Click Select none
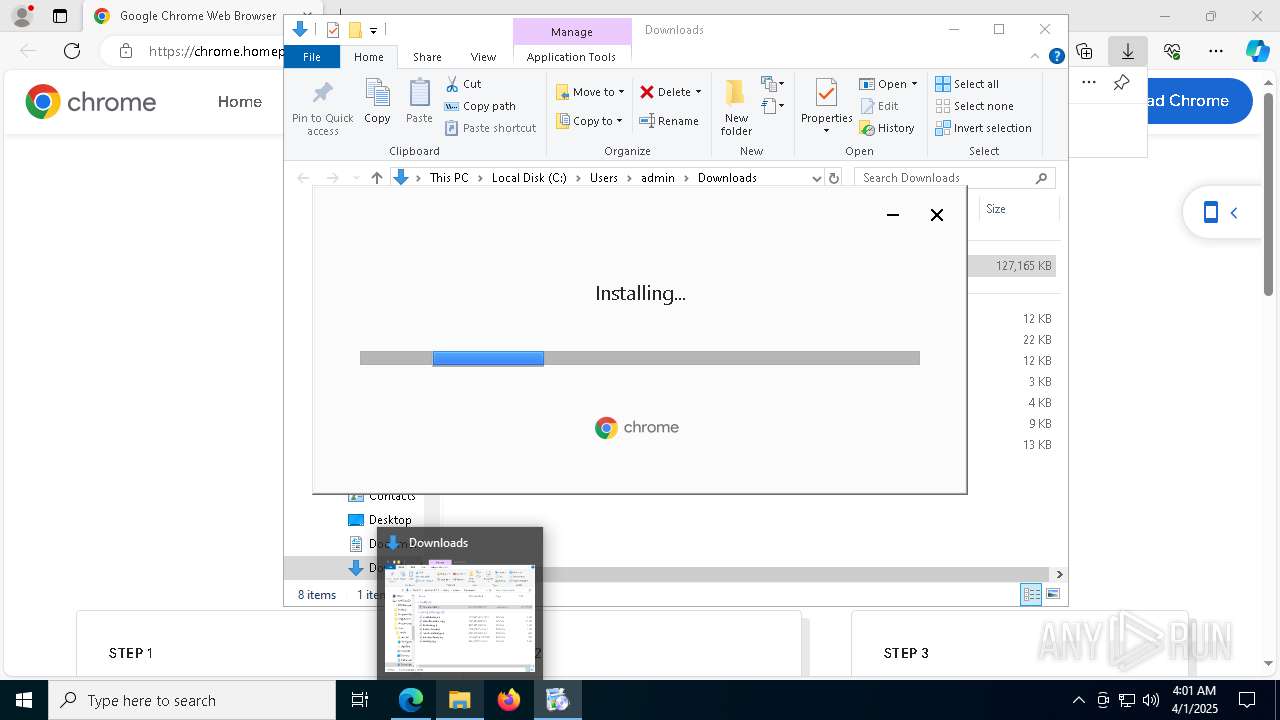Image resolution: width=1280 pixels, height=720 pixels. point(975,106)
